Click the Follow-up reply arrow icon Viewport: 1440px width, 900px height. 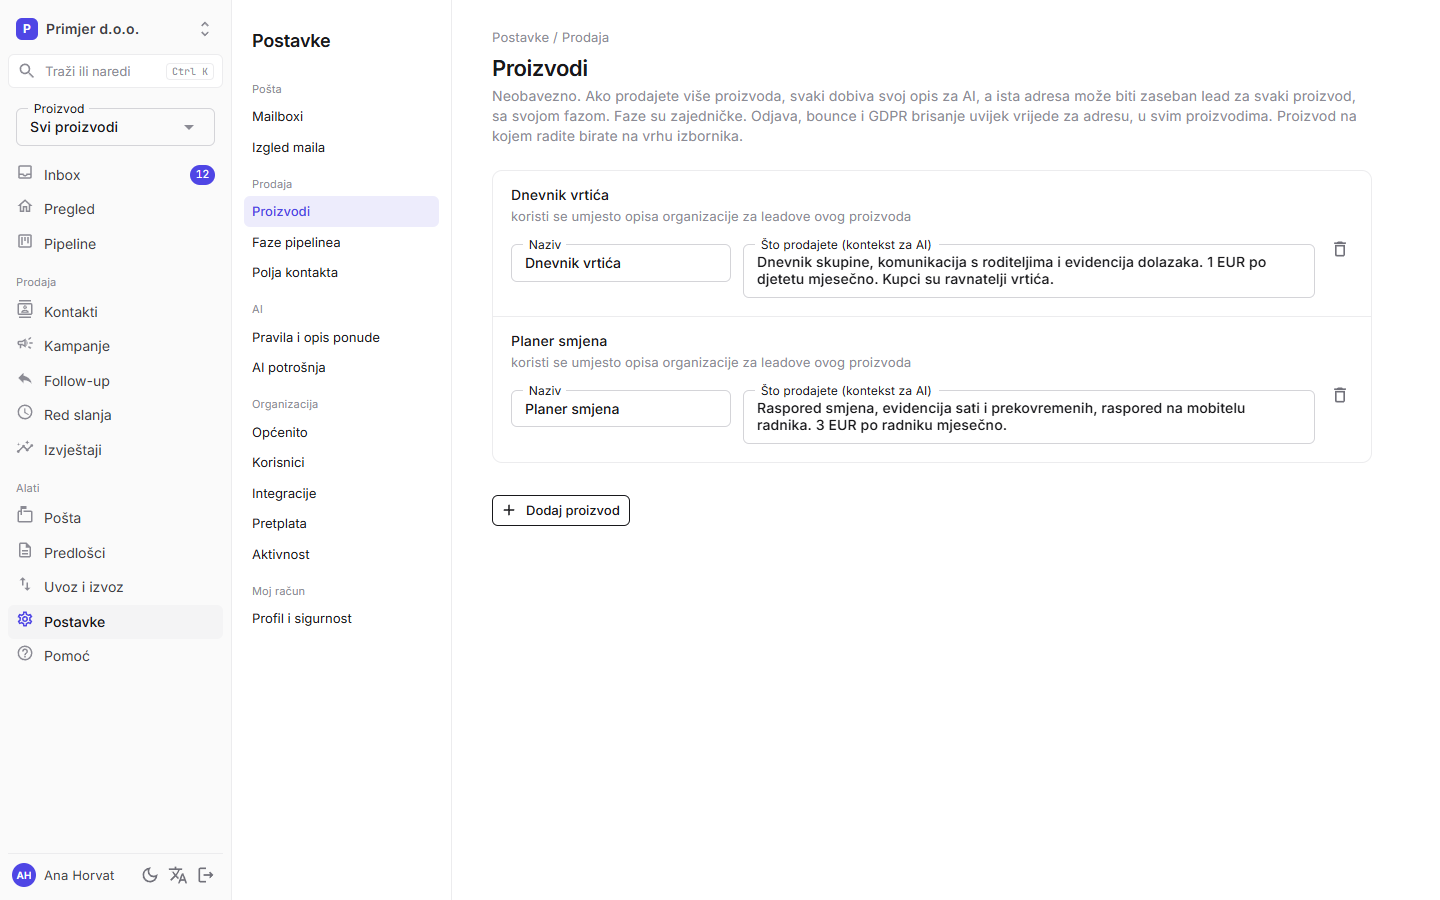click(25, 379)
